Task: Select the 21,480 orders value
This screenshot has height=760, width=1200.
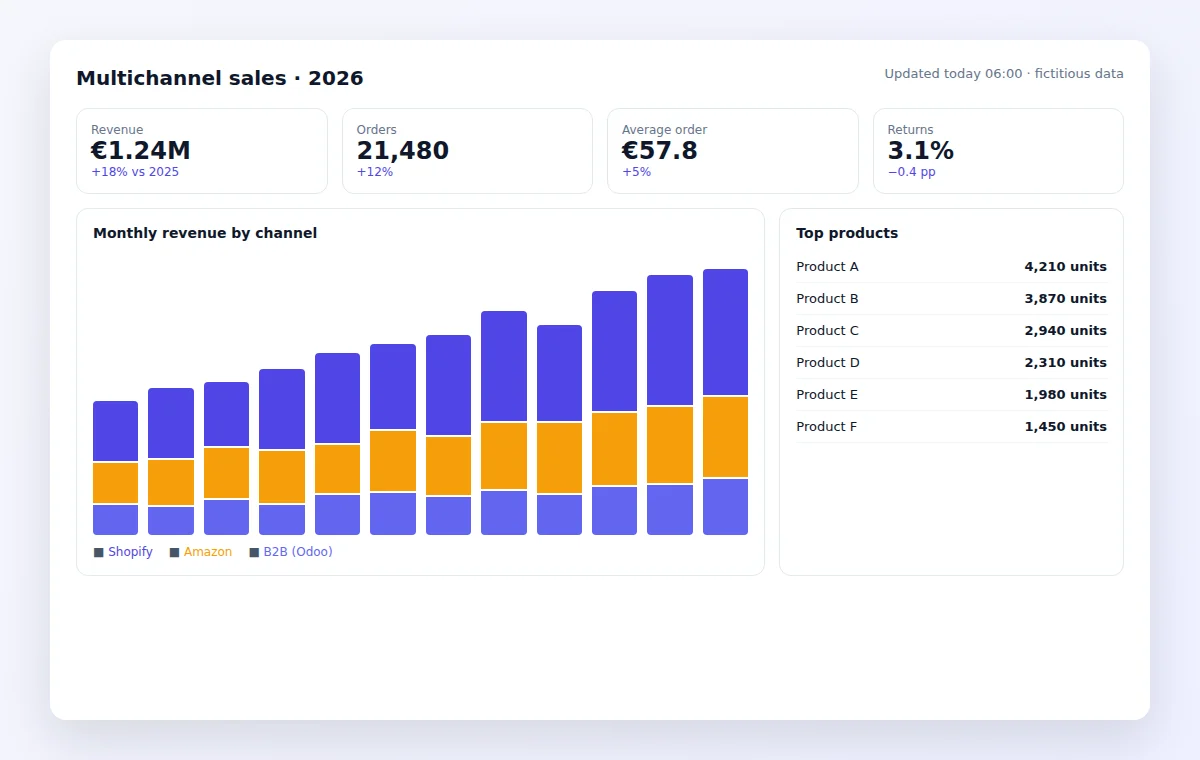Action: pyautogui.click(x=403, y=151)
